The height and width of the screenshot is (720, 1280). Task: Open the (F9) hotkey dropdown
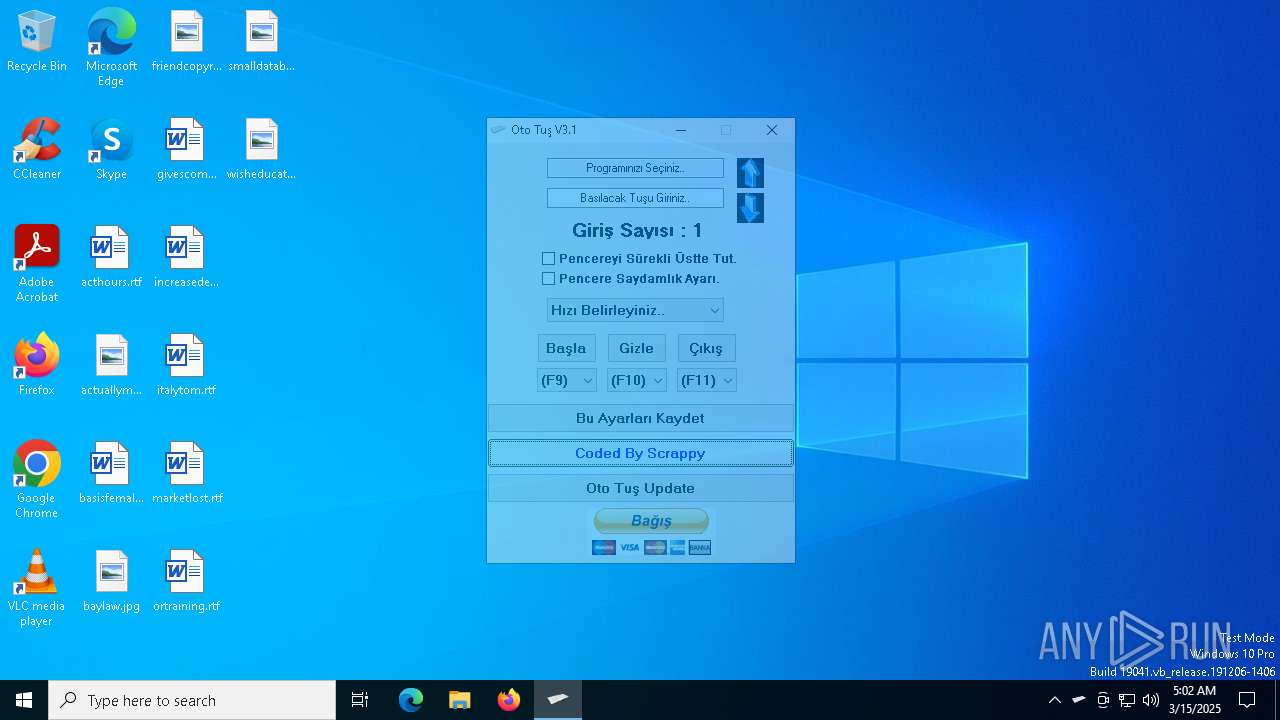pyautogui.click(x=567, y=380)
